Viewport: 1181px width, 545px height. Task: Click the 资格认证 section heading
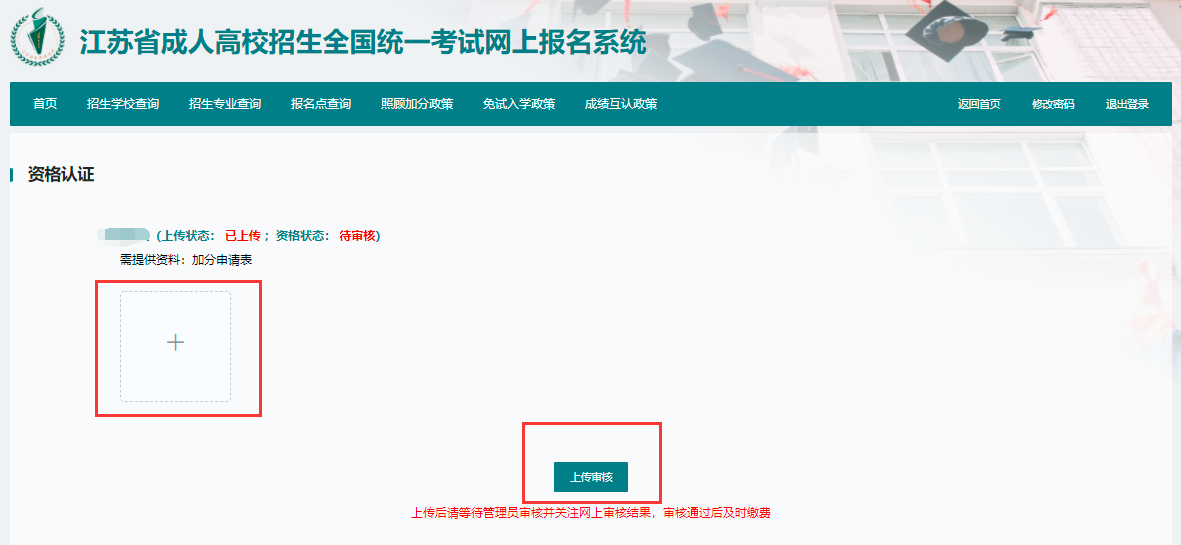[x=61, y=175]
